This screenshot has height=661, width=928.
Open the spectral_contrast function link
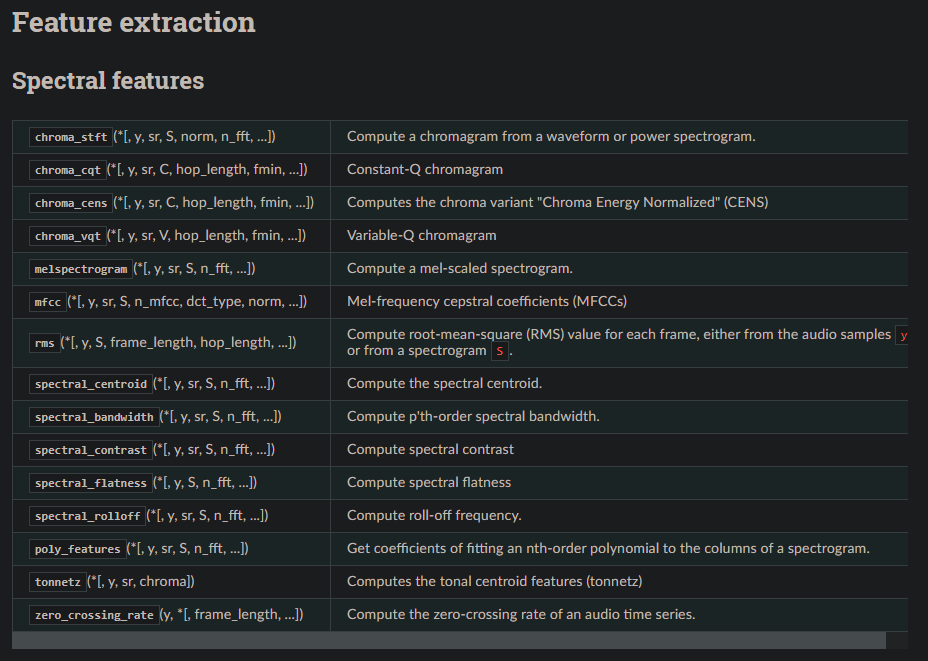point(91,450)
